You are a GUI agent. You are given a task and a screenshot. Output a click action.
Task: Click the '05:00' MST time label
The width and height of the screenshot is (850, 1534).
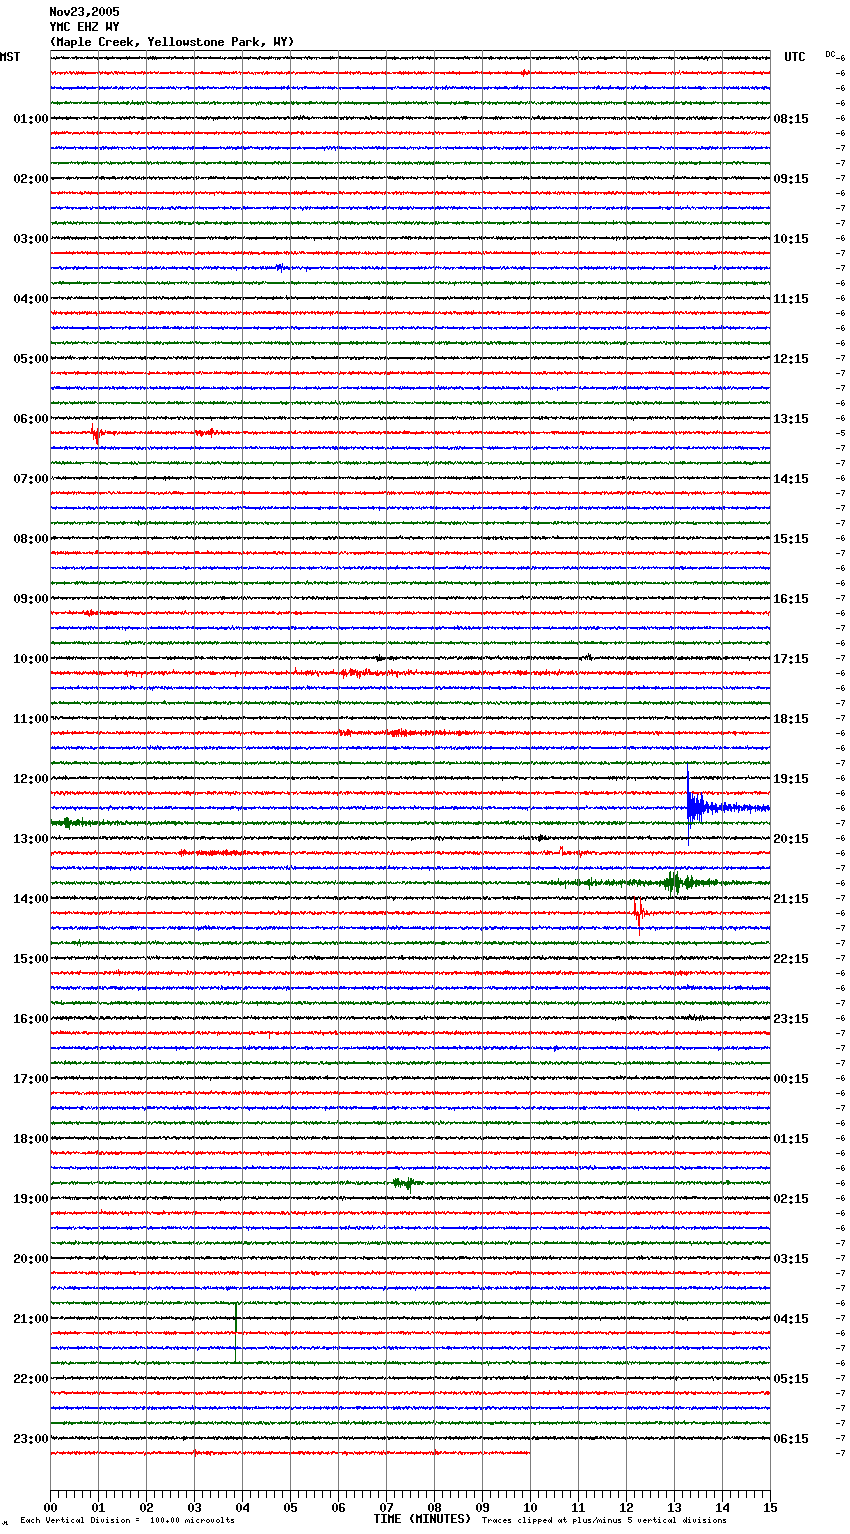(x=31, y=359)
